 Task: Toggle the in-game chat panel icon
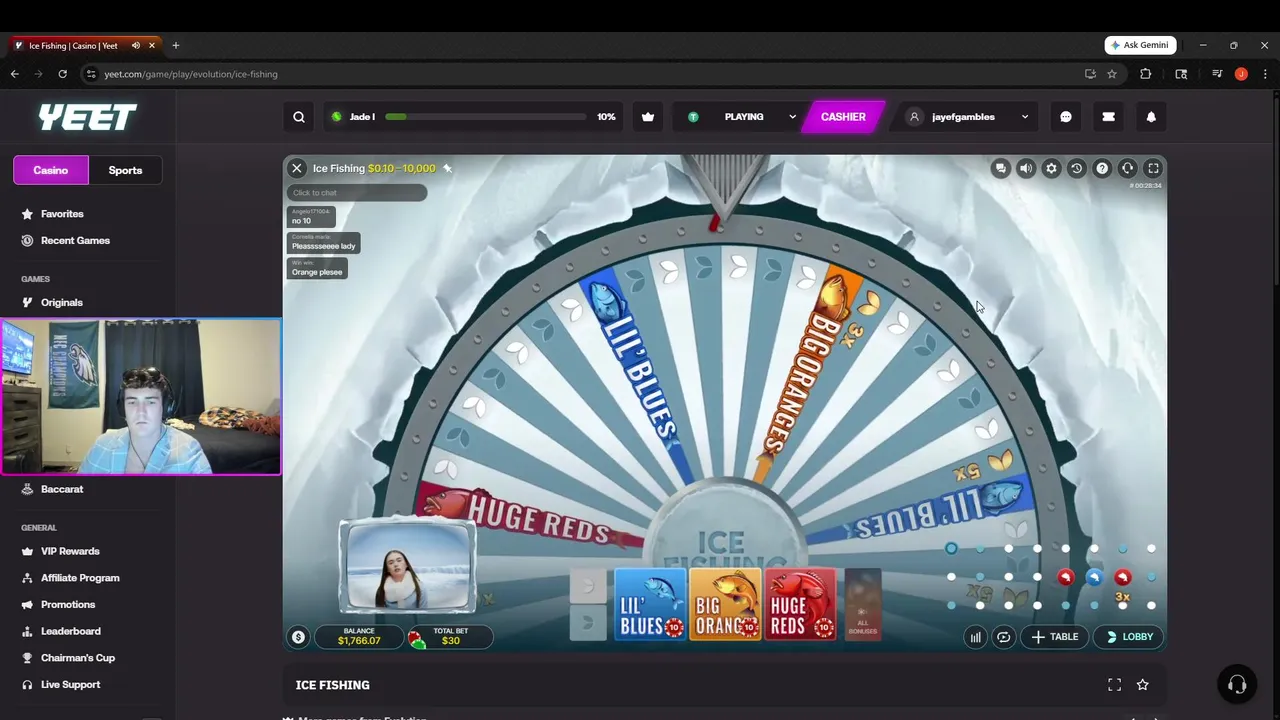[1000, 169]
